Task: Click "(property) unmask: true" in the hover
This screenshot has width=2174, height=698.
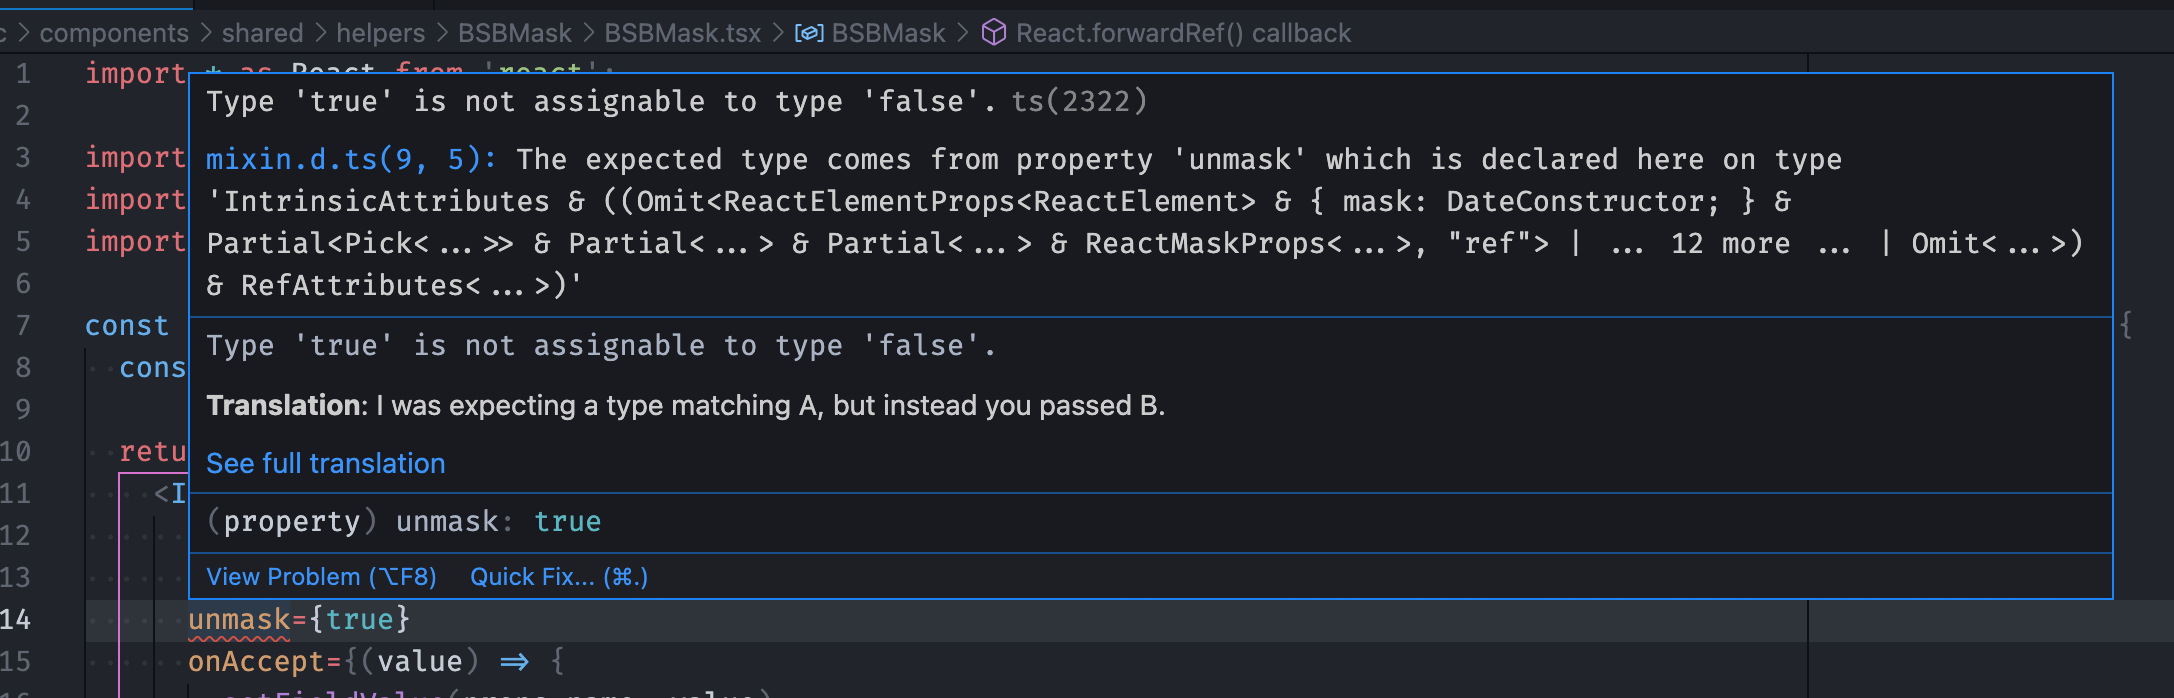Action: (x=402, y=520)
